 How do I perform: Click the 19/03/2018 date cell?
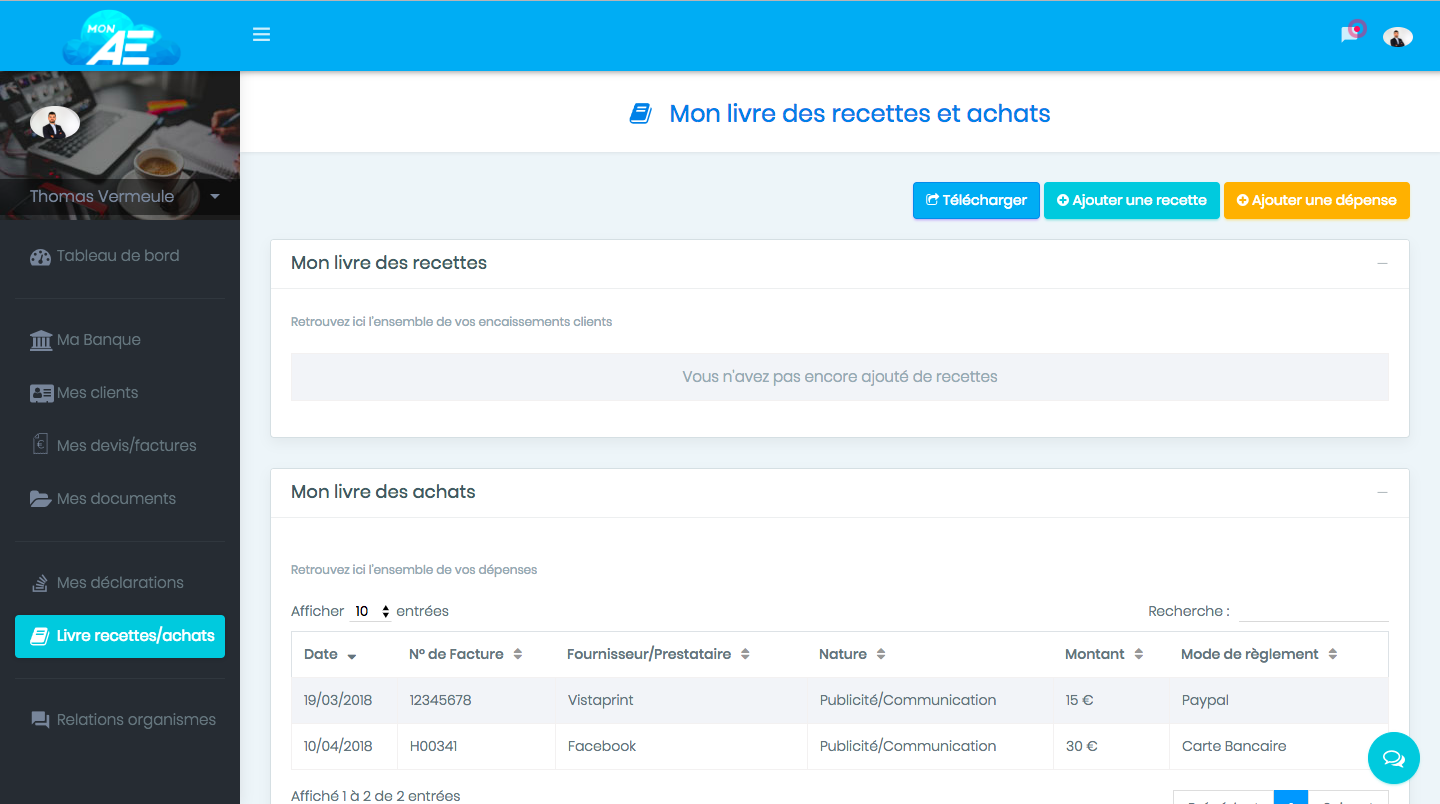click(344, 700)
